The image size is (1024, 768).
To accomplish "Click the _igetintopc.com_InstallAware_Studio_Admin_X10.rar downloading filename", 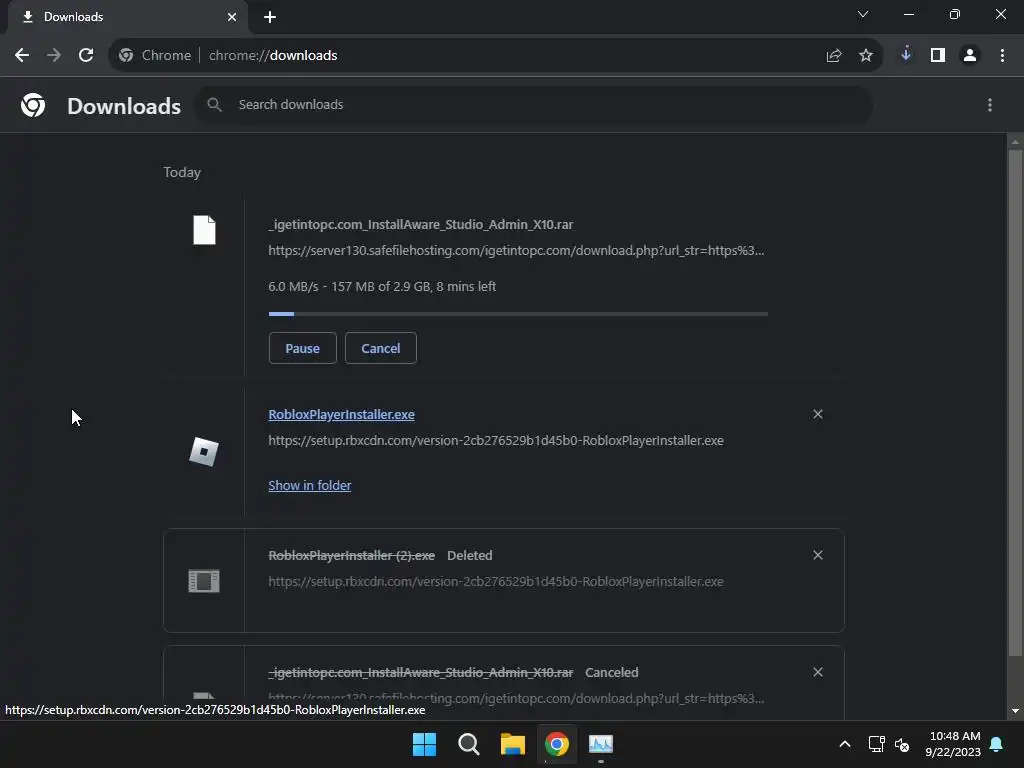I will pyautogui.click(x=421, y=225).
